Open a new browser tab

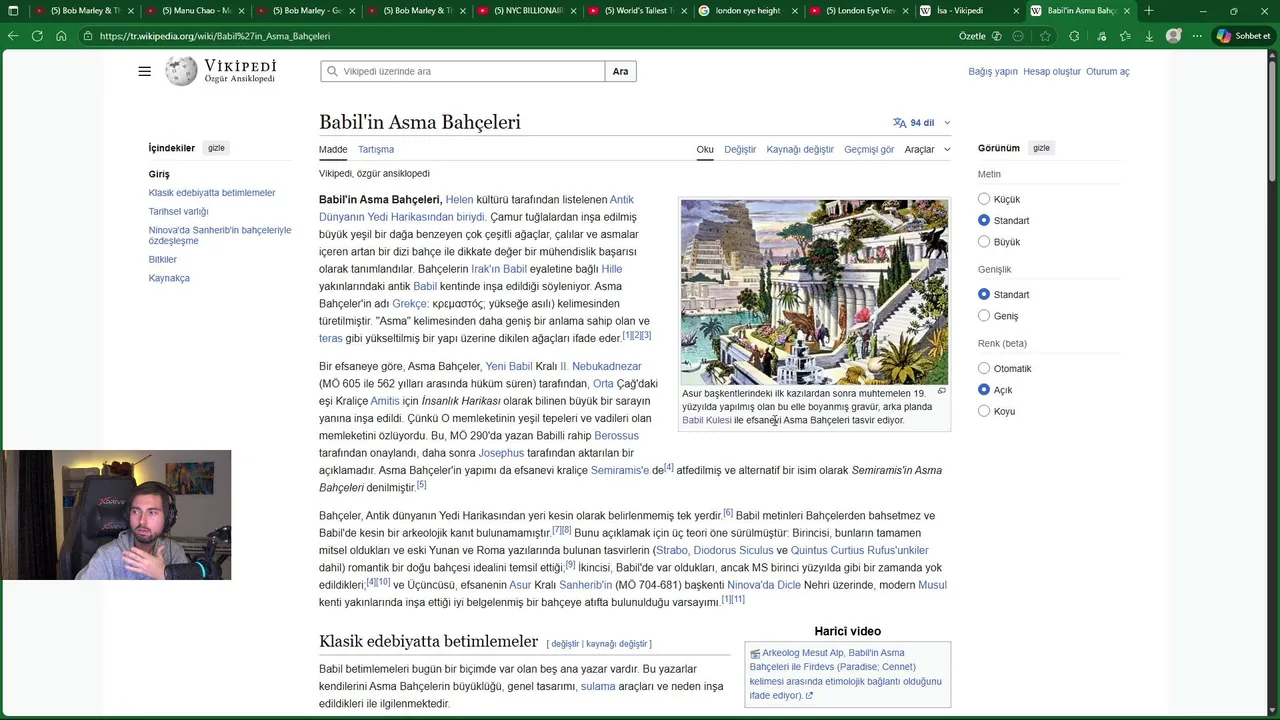1148,11
